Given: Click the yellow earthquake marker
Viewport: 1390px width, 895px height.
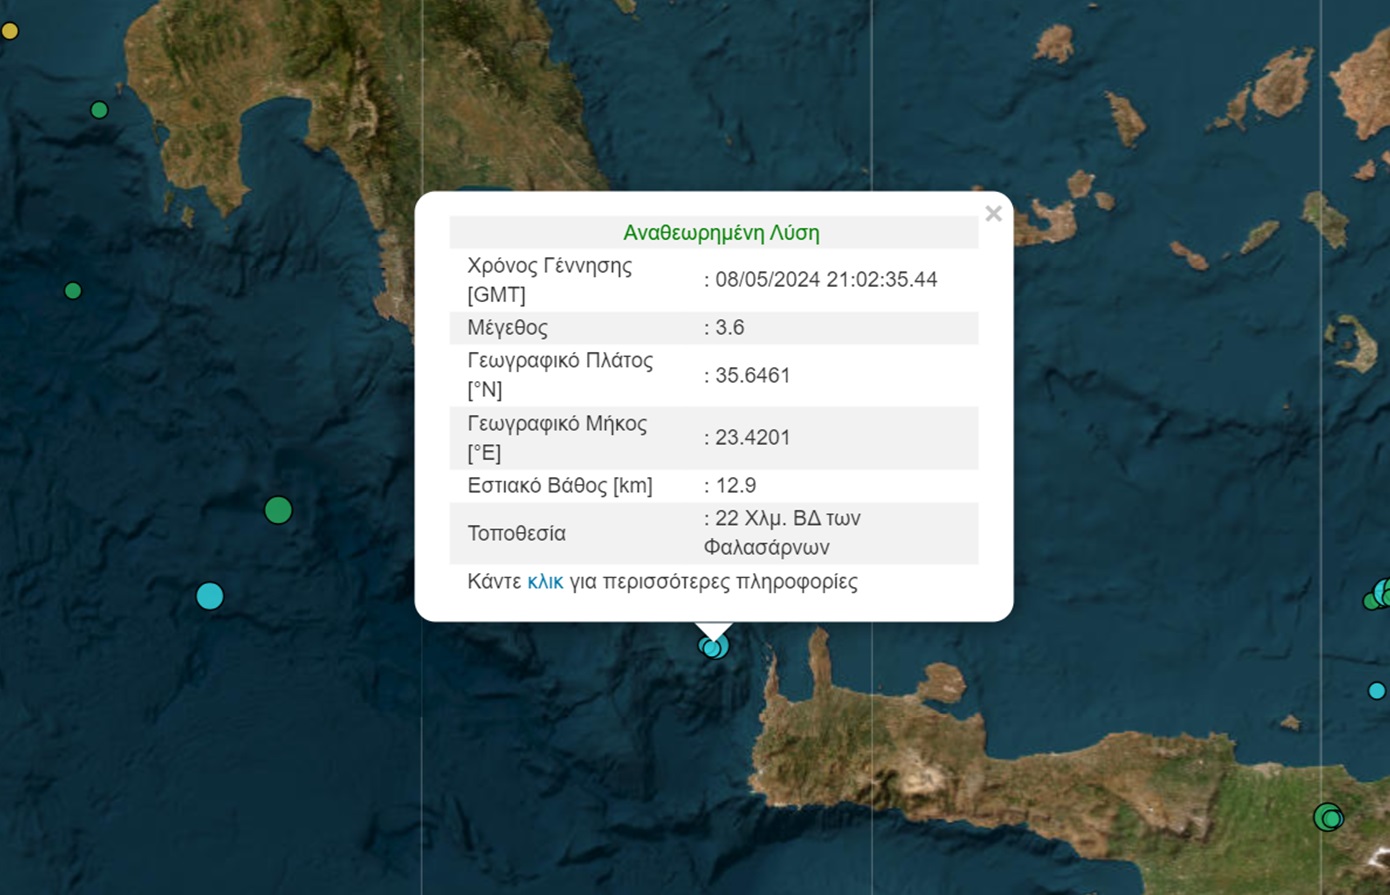Looking at the screenshot, I should coord(9,31).
